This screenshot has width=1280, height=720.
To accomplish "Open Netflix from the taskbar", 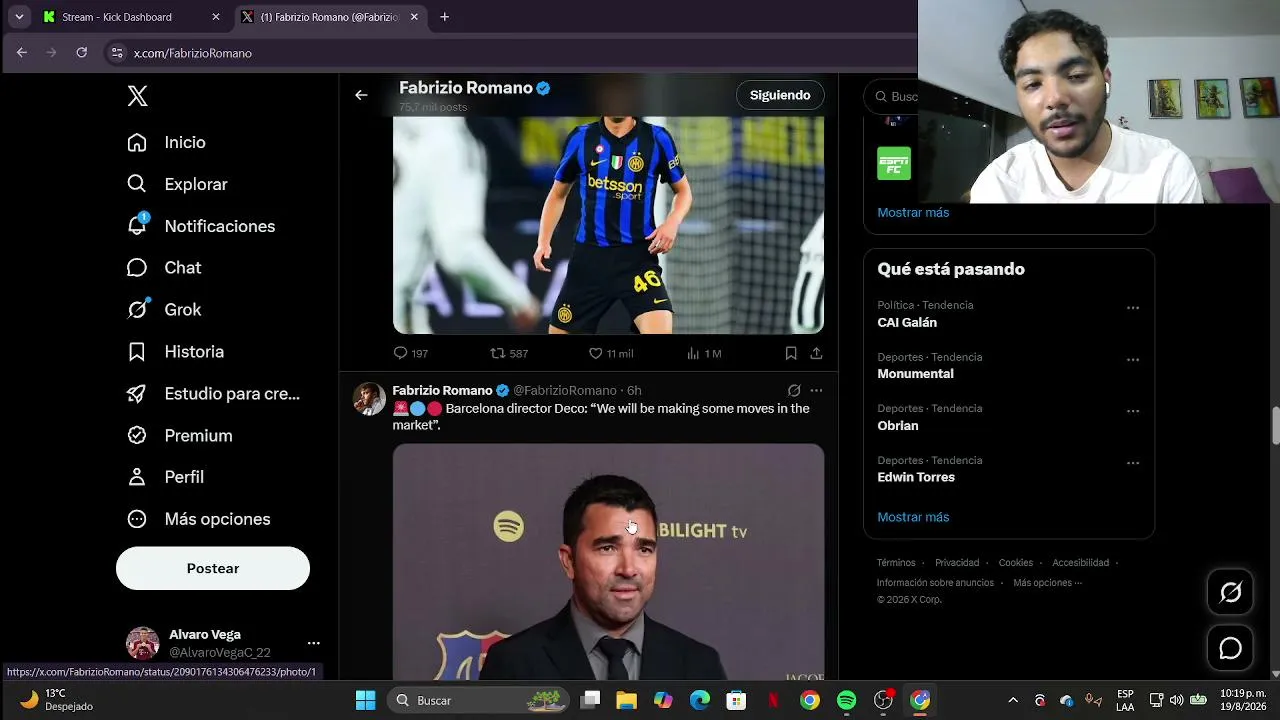I will coord(773,700).
